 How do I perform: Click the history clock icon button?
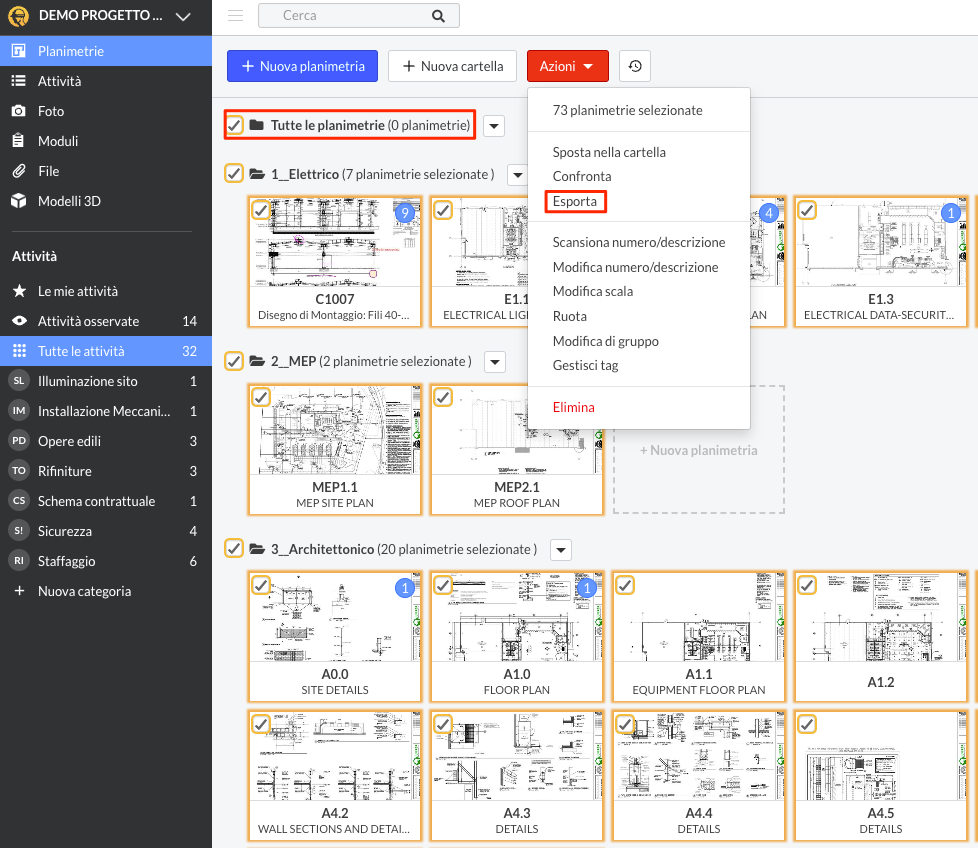coord(634,67)
